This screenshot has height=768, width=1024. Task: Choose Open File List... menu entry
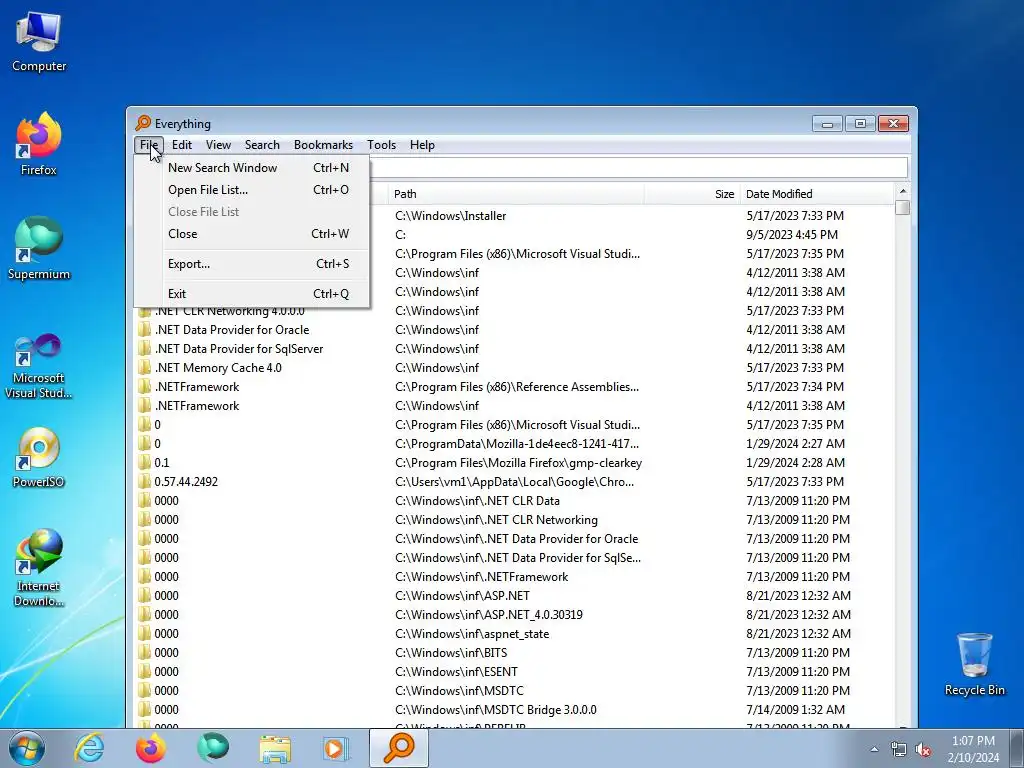click(x=252, y=190)
